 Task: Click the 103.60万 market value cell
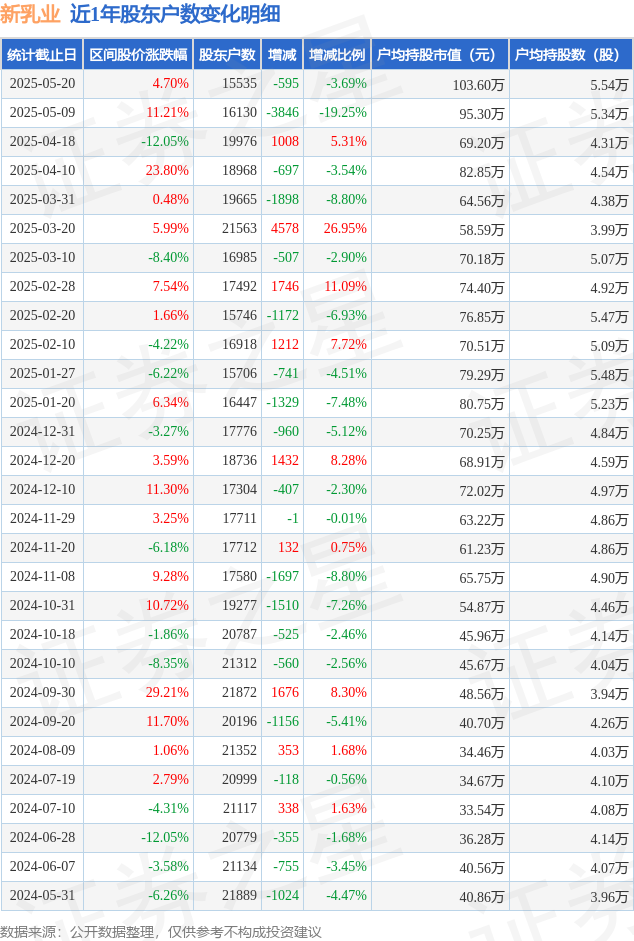click(x=478, y=85)
